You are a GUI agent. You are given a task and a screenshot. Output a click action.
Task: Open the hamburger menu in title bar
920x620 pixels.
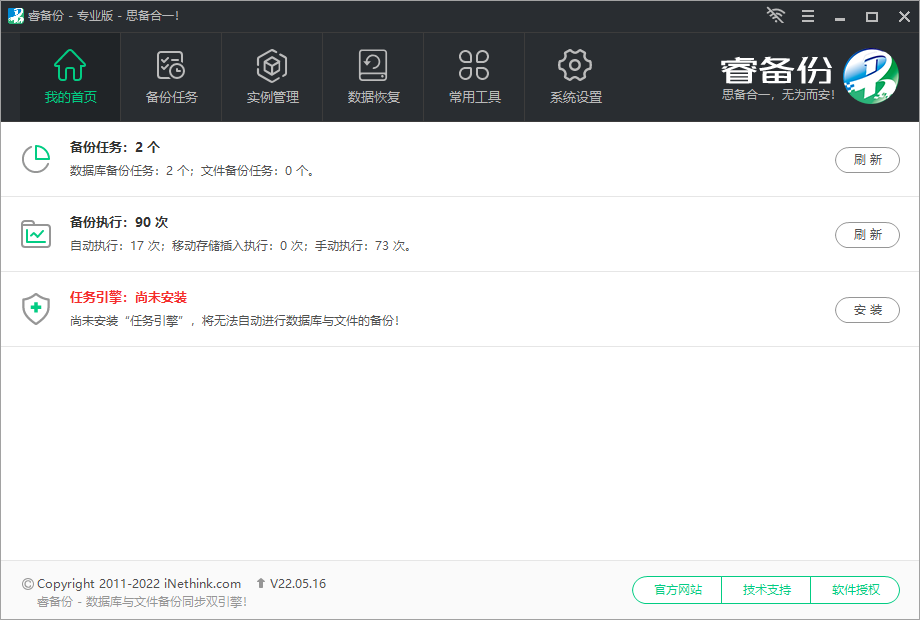[x=808, y=16]
